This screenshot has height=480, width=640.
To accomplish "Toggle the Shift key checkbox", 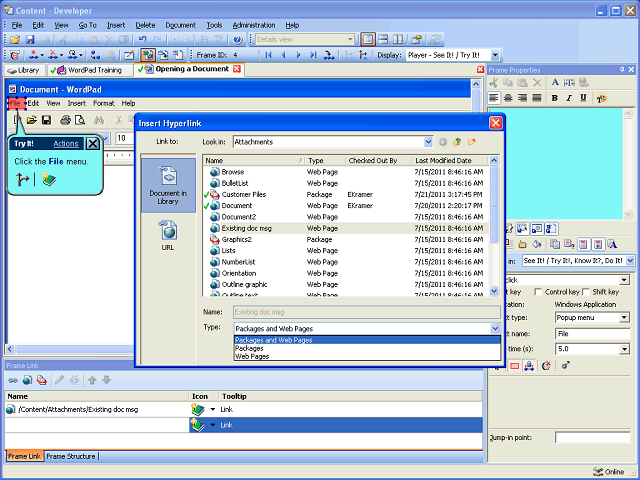I will click(586, 292).
